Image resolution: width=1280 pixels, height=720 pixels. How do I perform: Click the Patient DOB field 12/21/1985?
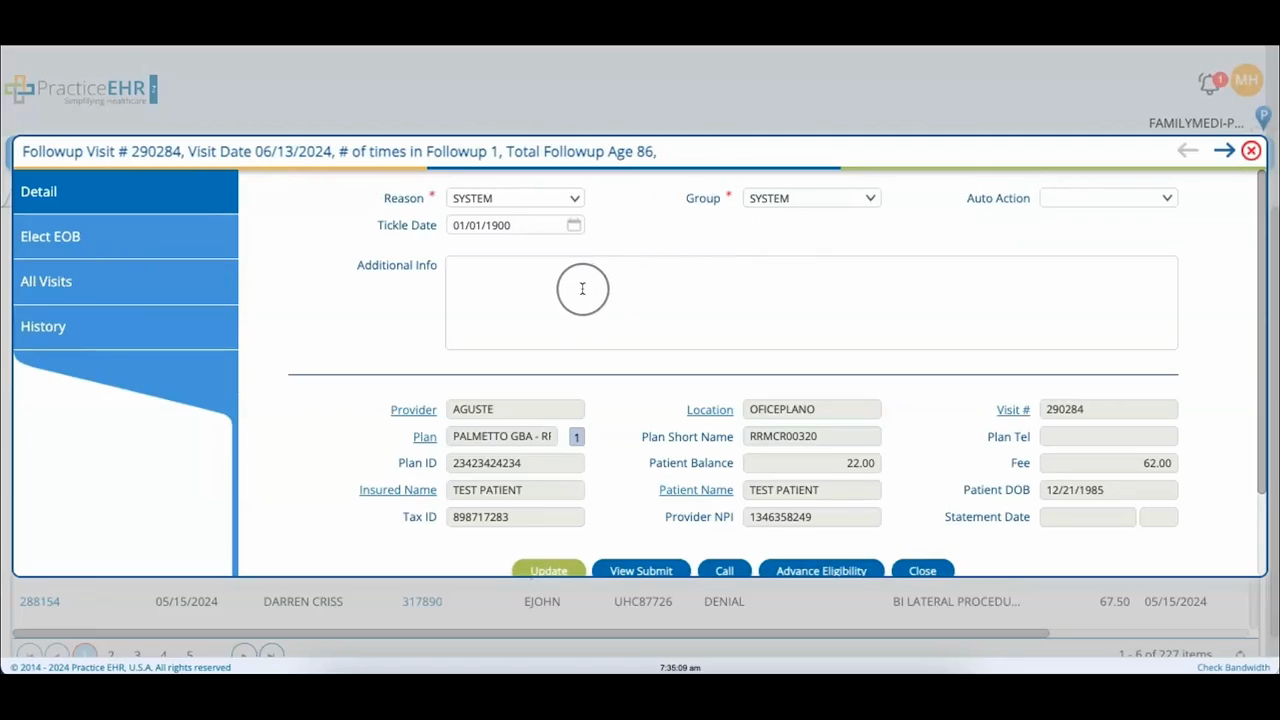[1109, 490]
